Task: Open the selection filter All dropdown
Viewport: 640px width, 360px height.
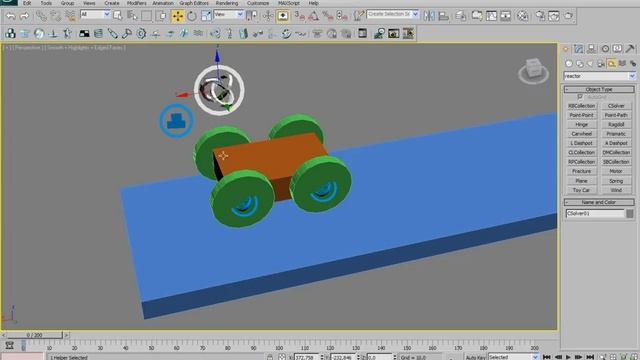Action: tap(107, 15)
